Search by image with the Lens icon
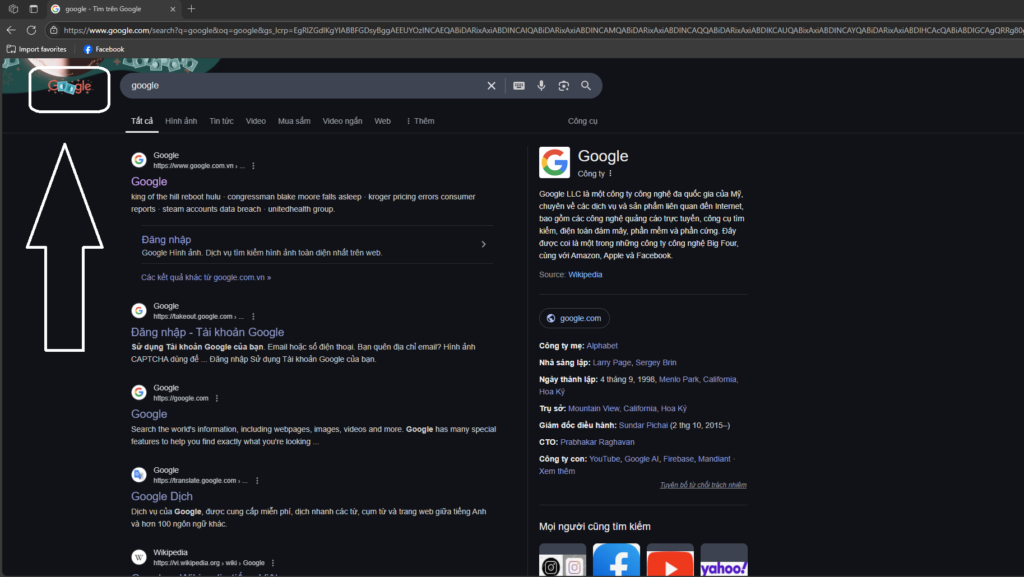The height and width of the screenshot is (577, 1024). coord(564,86)
